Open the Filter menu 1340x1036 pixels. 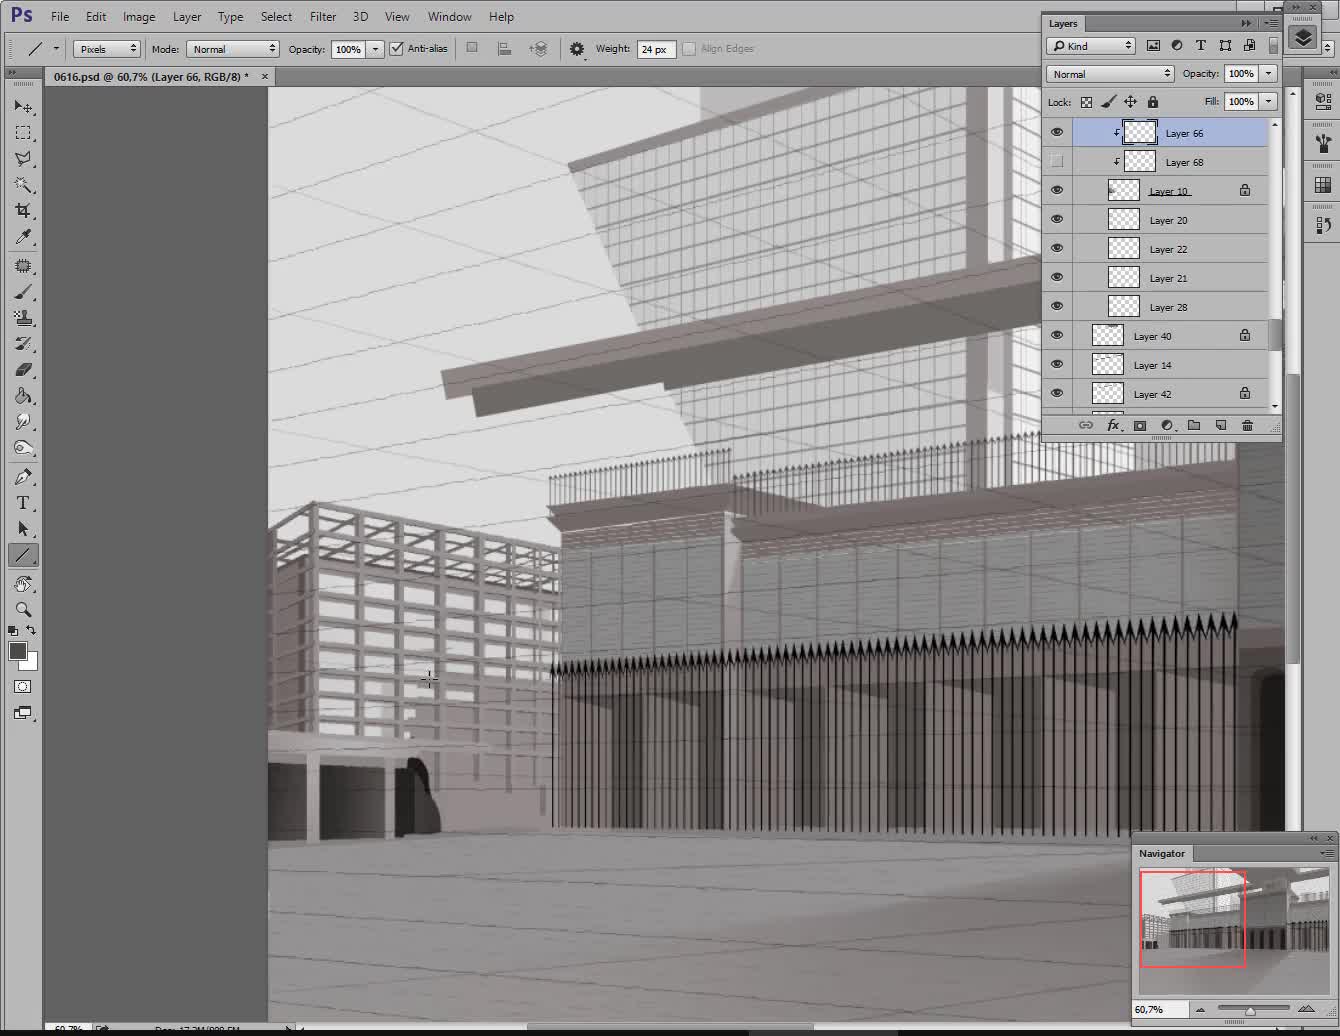pos(323,16)
